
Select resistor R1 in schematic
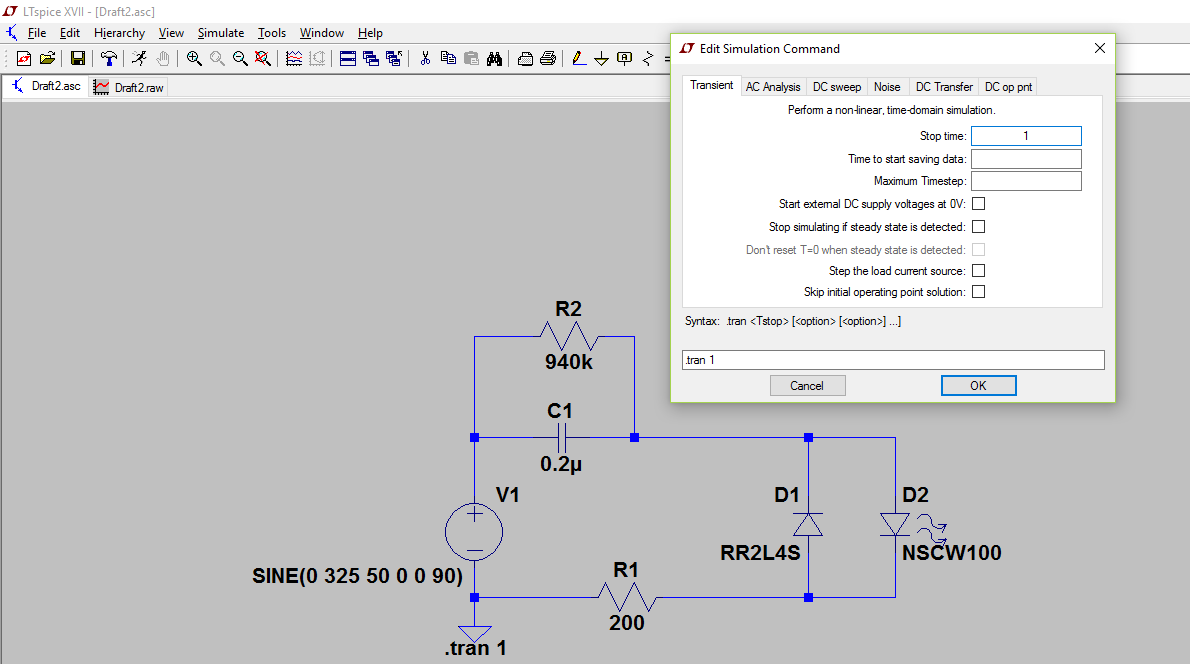(627, 597)
